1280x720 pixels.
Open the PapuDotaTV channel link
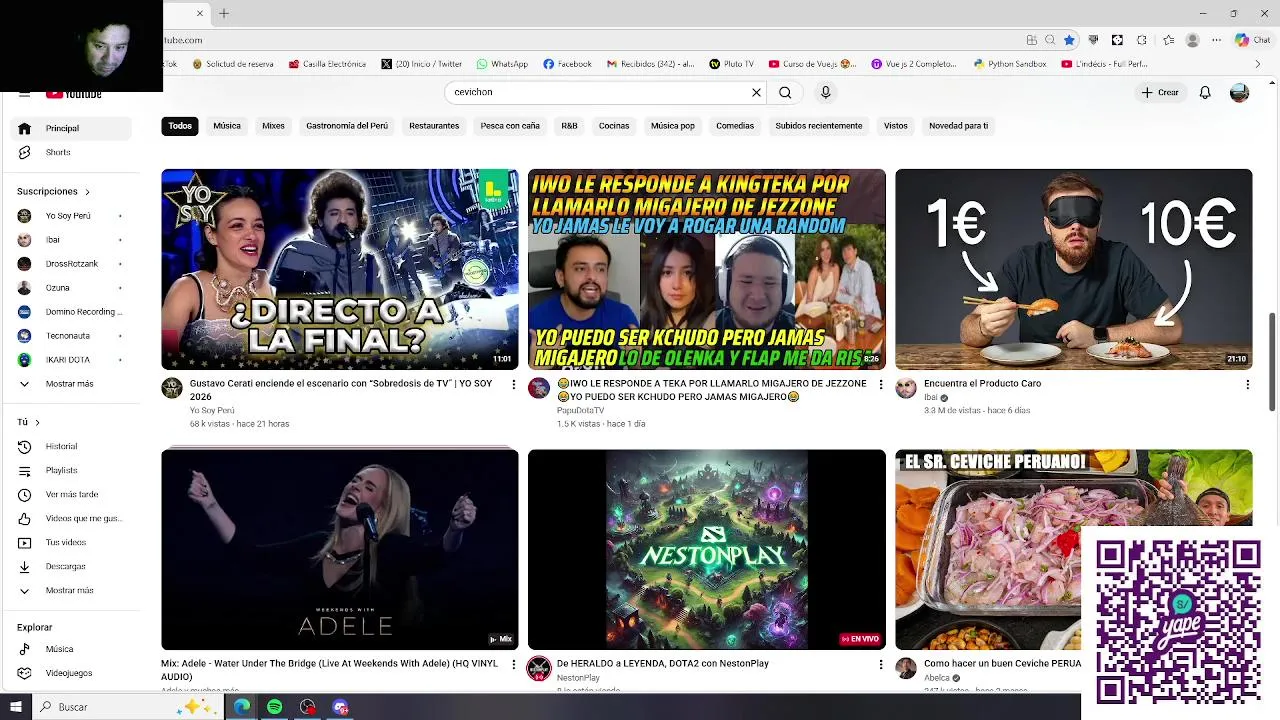pyautogui.click(x=580, y=411)
